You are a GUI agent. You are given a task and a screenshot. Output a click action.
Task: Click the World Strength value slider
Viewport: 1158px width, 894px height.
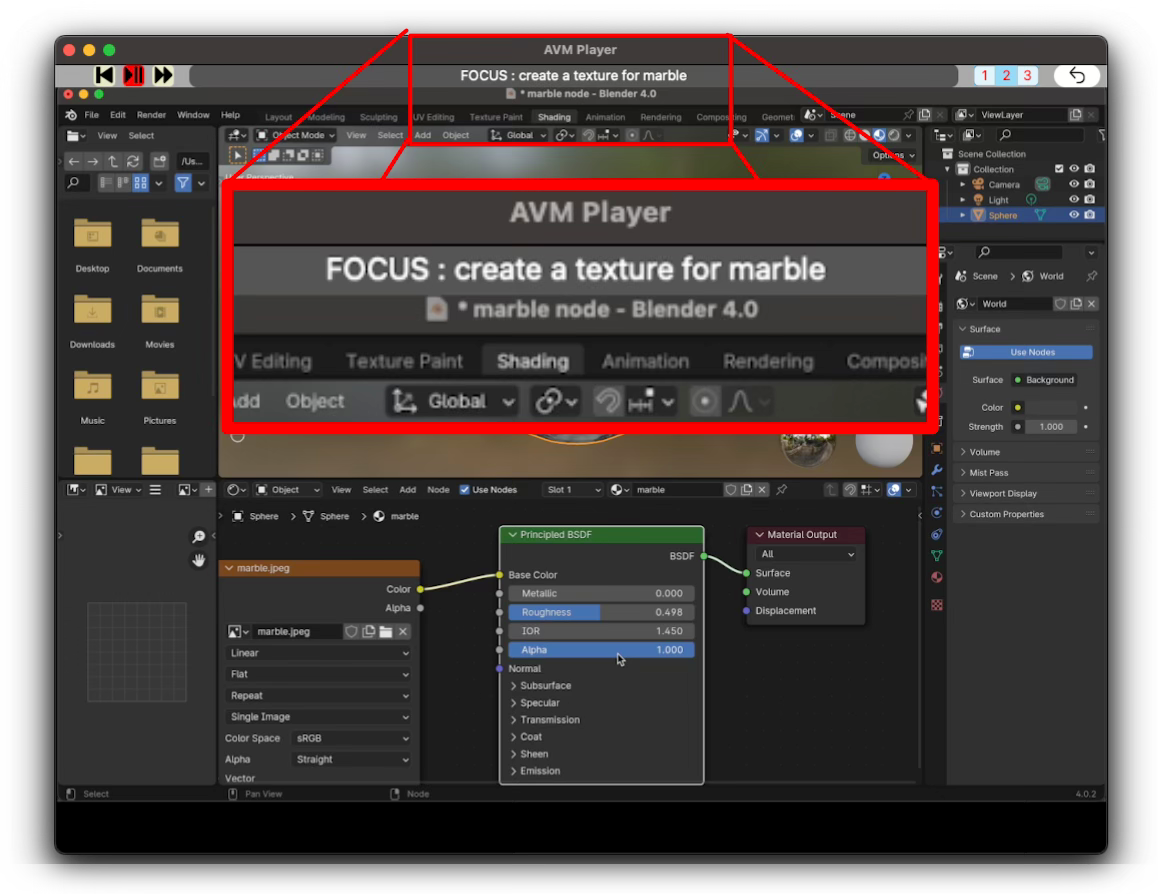click(1051, 427)
